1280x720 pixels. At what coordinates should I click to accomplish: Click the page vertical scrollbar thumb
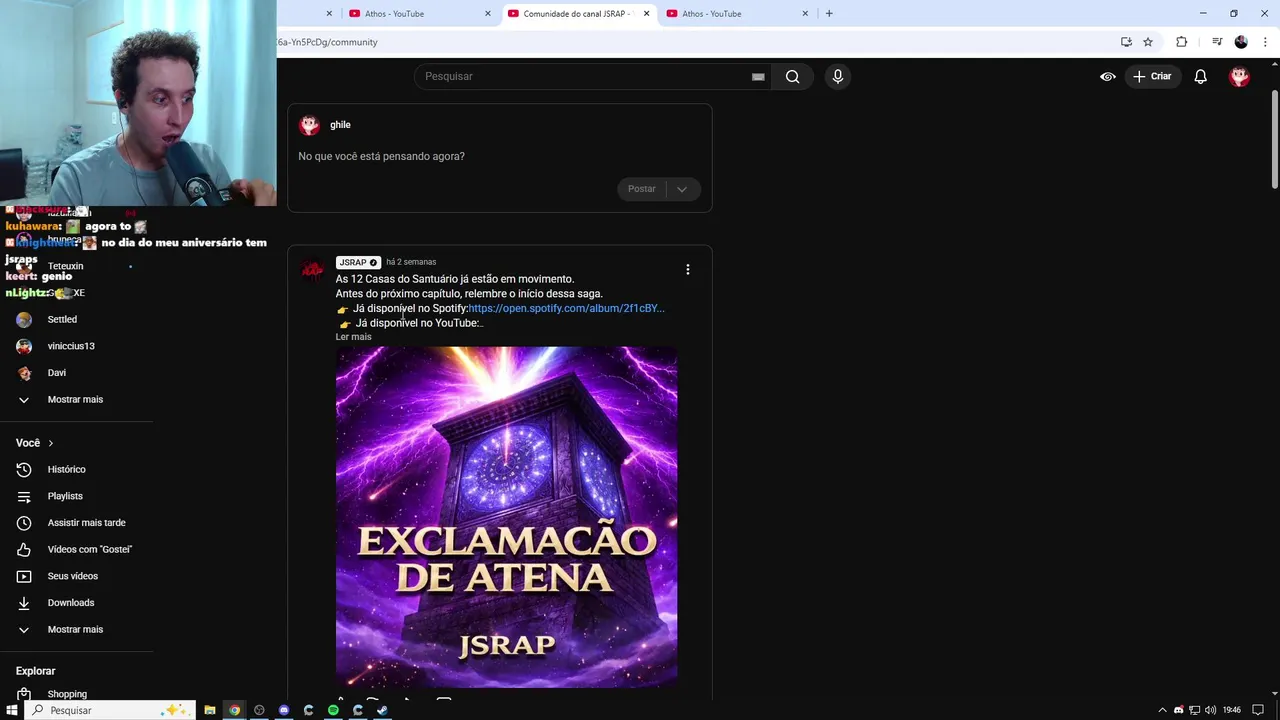[x=1275, y=138]
